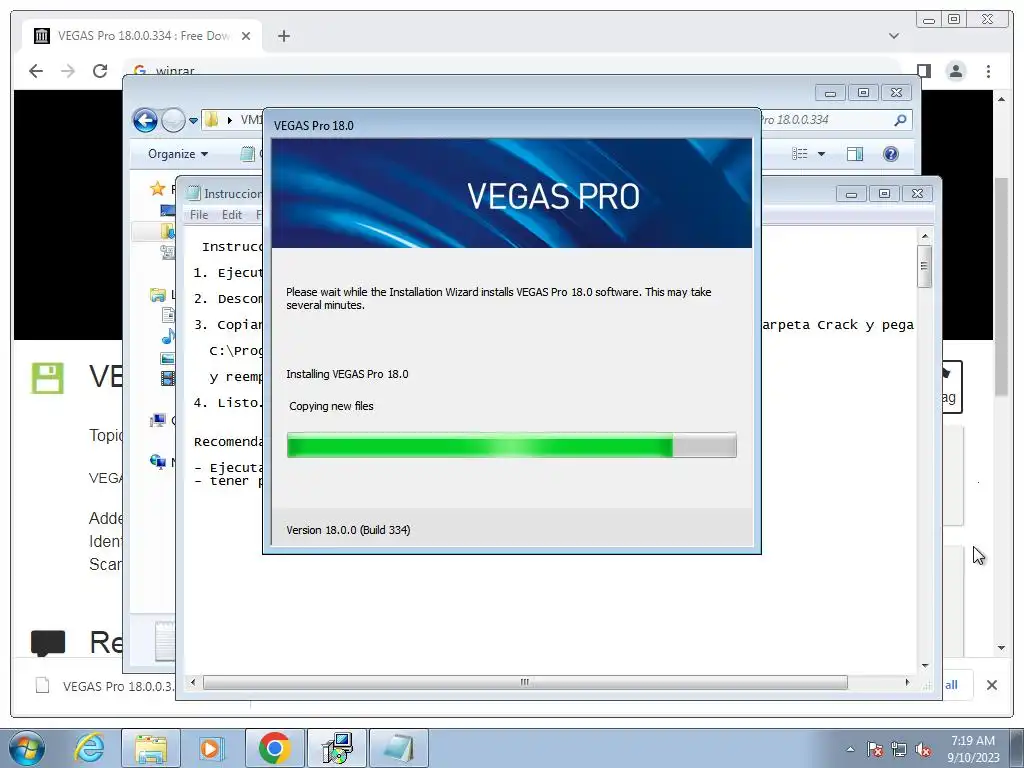
Task: Switch to the installer taskbar icon
Action: pyautogui.click(x=338, y=748)
